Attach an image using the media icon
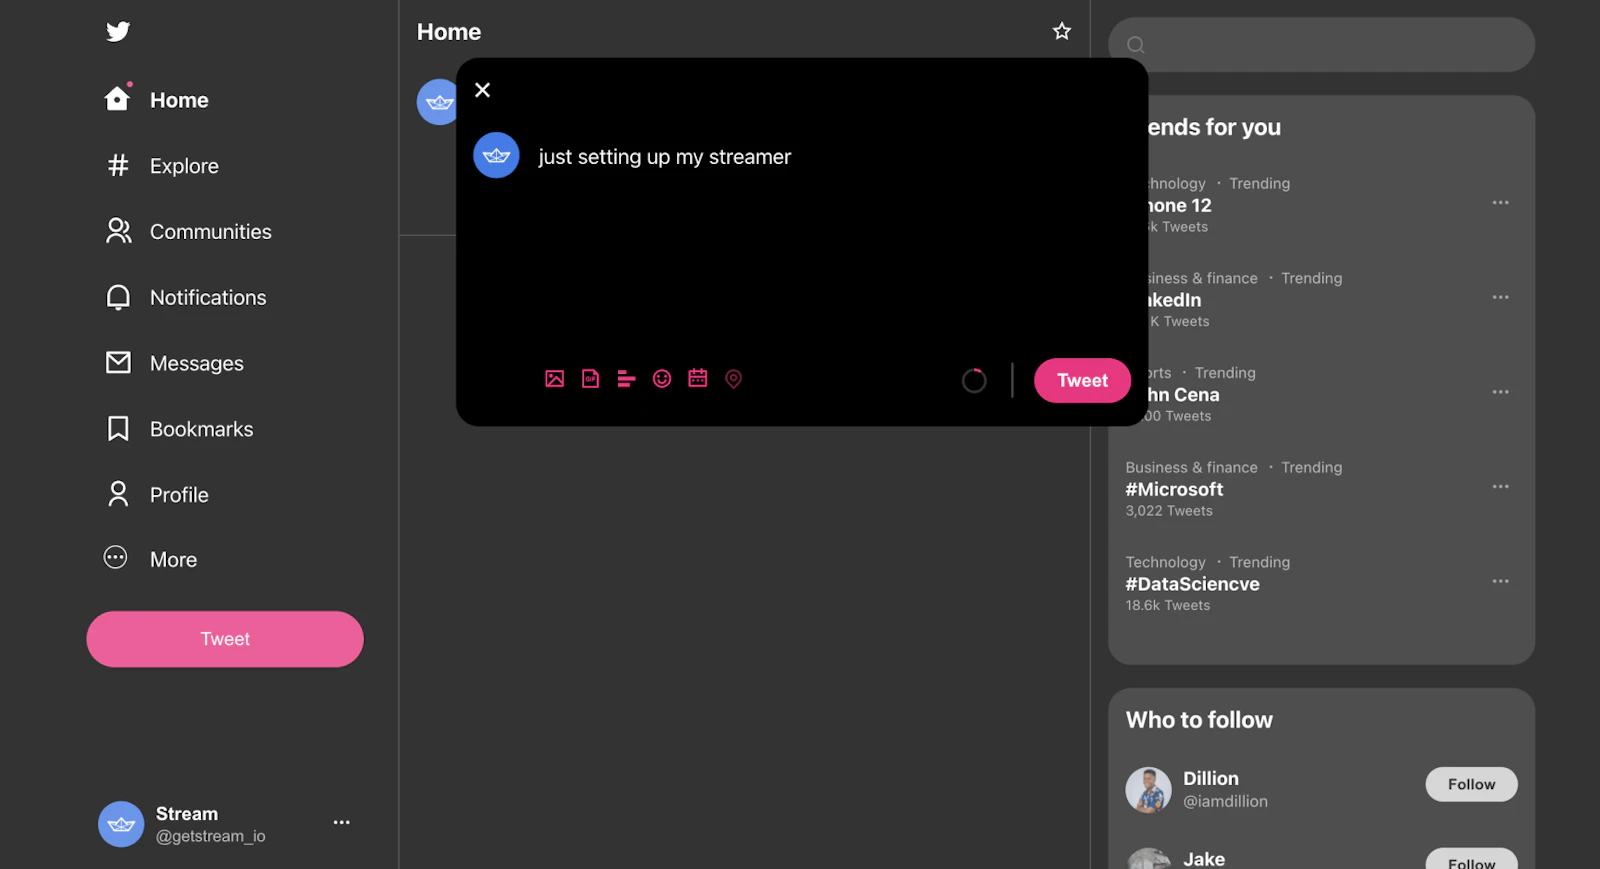 [x=554, y=379]
